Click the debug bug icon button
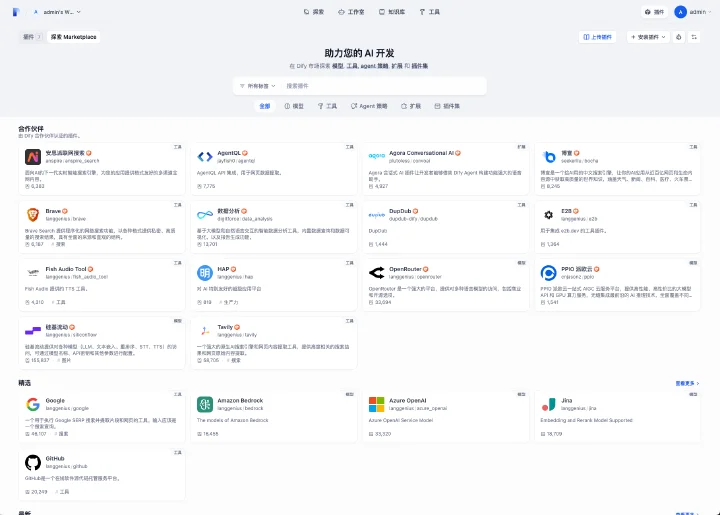720x515 pixels. click(x=679, y=37)
